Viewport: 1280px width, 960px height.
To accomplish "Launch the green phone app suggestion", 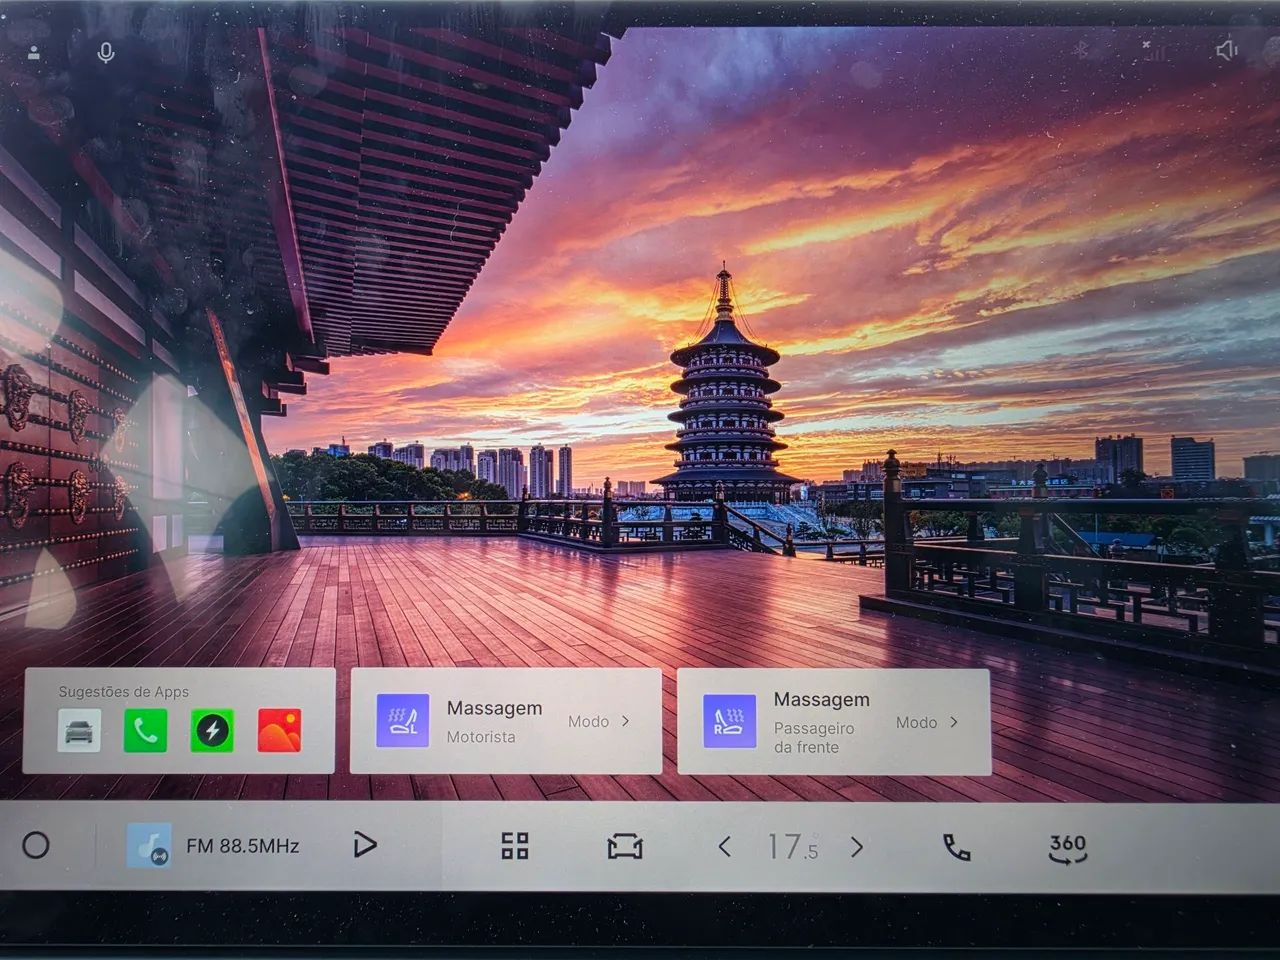I will tap(145, 730).
